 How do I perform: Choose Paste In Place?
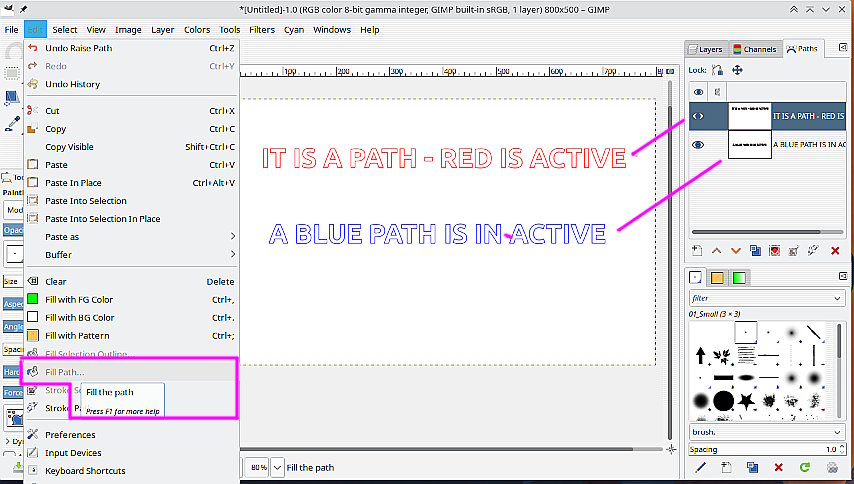[x=132, y=183]
